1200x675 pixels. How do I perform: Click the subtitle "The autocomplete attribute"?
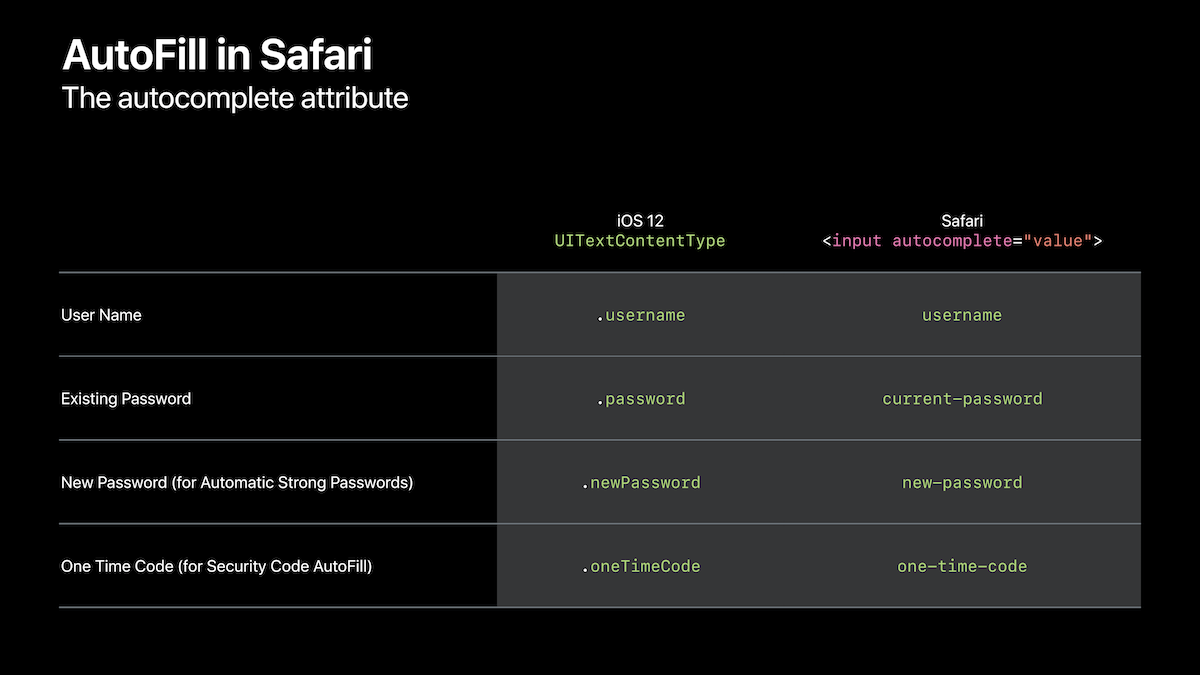click(235, 99)
